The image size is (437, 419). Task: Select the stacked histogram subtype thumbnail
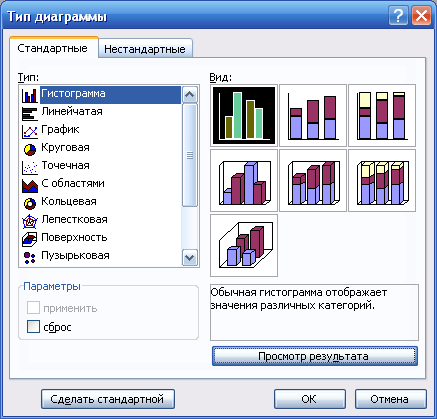click(313, 115)
